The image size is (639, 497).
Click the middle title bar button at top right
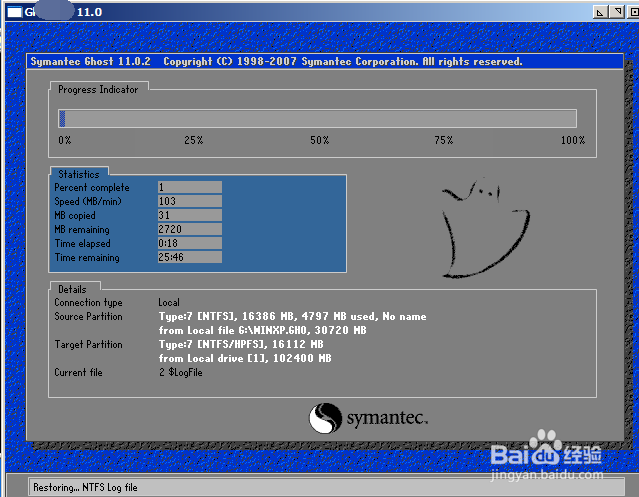[617, 12]
